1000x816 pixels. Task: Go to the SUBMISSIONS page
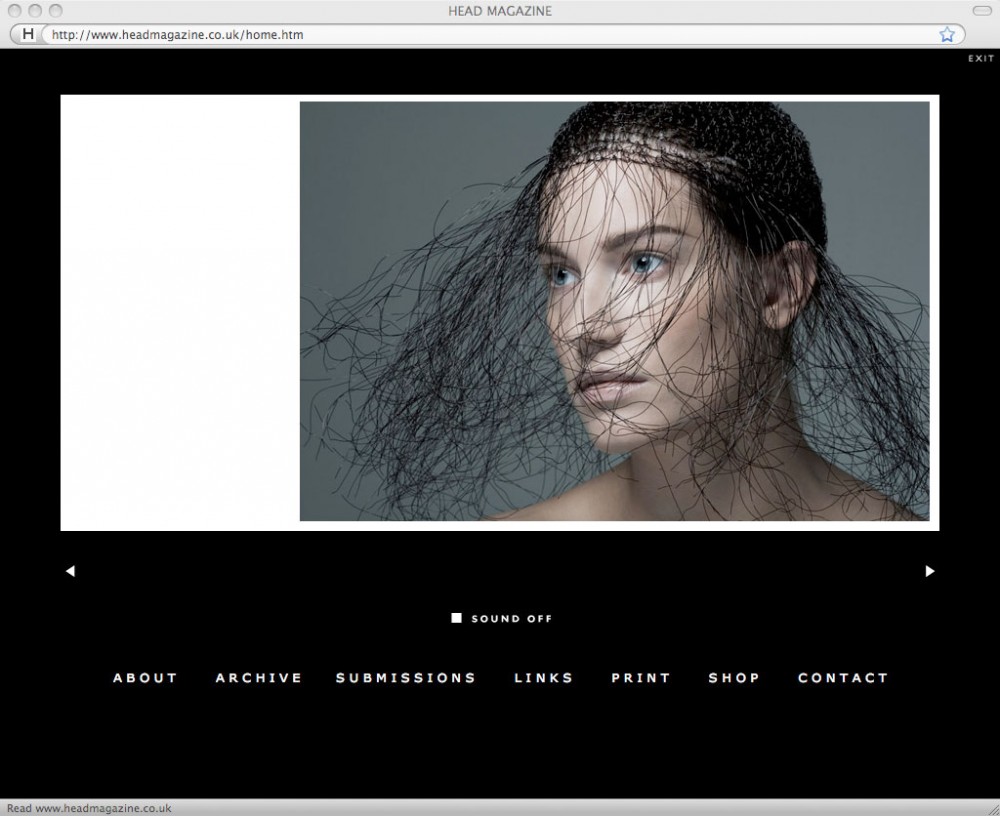point(406,678)
